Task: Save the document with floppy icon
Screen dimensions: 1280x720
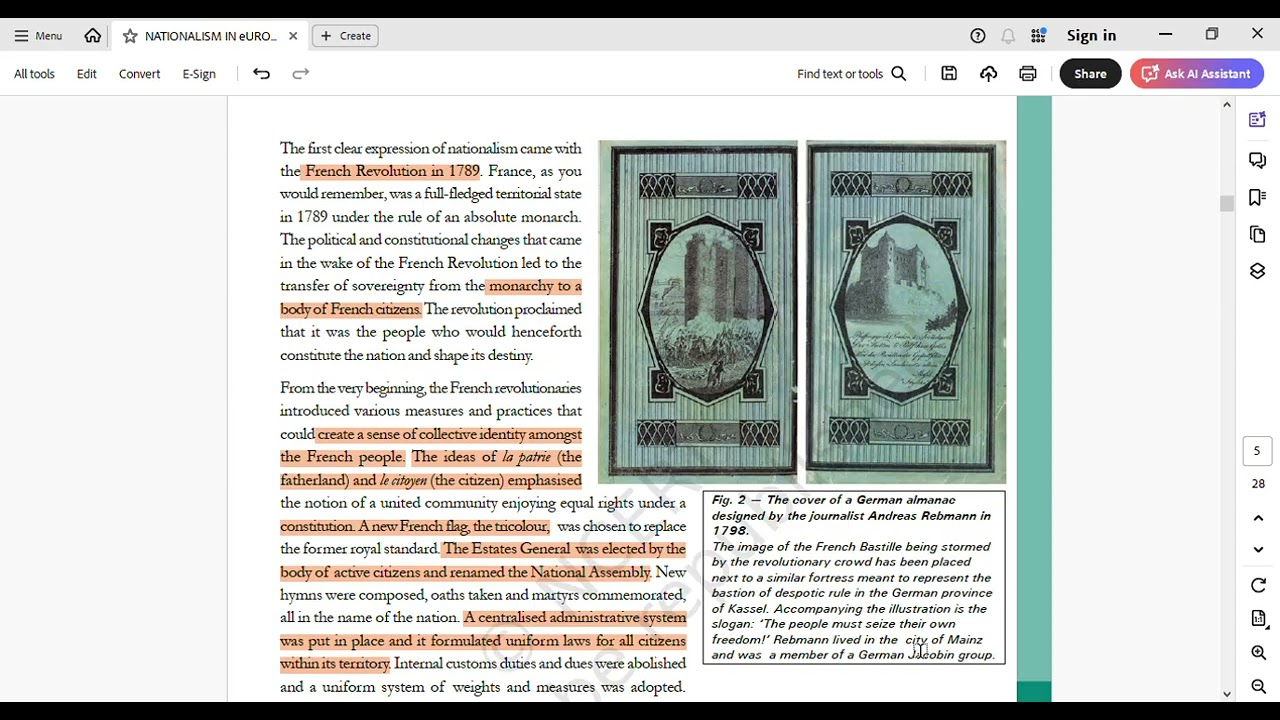Action: click(x=949, y=74)
